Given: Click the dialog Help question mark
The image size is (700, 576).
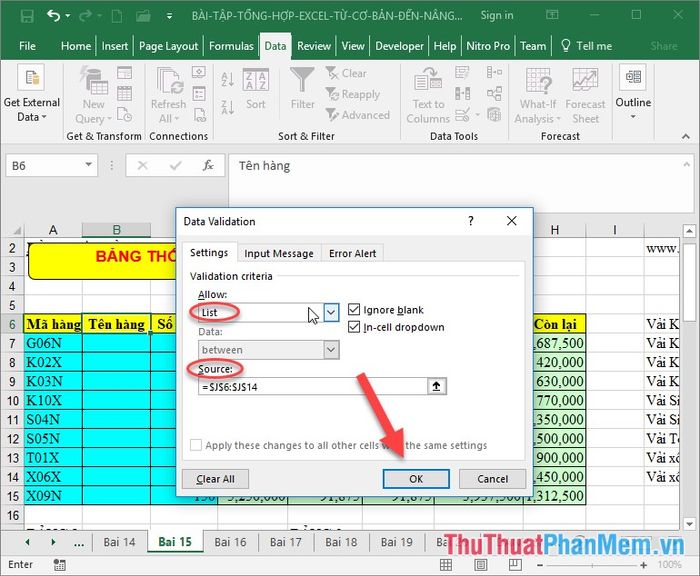Looking at the screenshot, I should (471, 221).
